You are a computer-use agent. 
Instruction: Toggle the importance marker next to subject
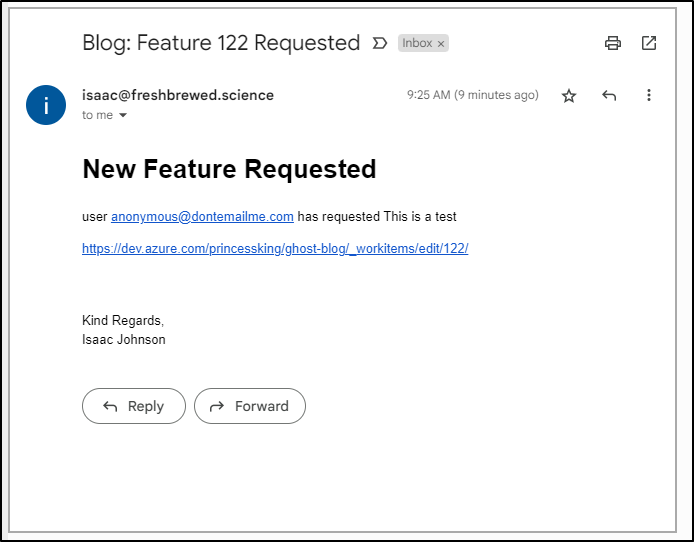(380, 43)
